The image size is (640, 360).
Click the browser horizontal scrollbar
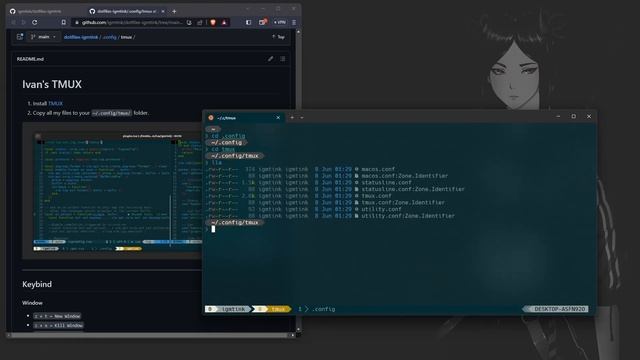click(151, 335)
